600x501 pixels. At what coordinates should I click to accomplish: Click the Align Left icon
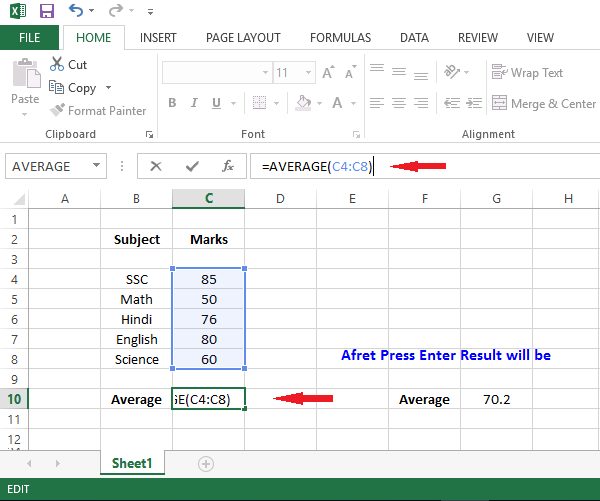click(x=377, y=103)
